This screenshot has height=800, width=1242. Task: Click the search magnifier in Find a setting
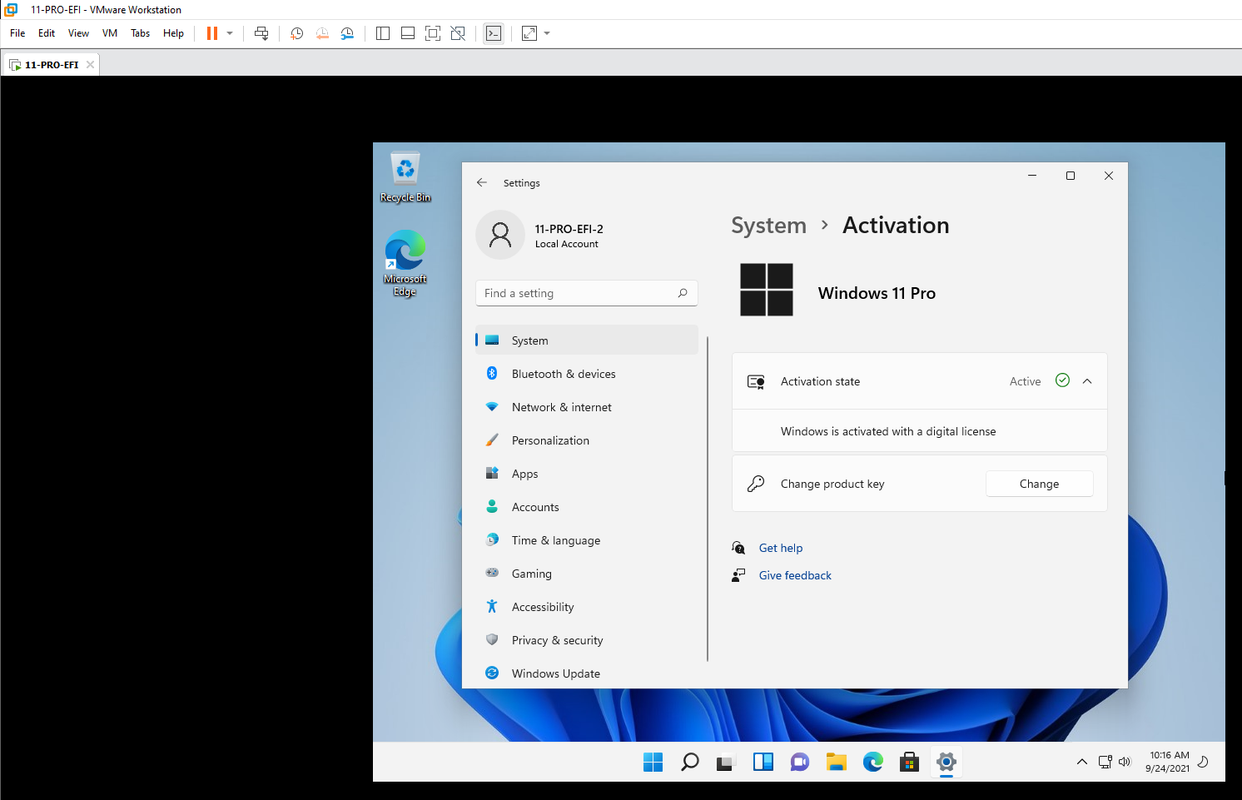683,293
